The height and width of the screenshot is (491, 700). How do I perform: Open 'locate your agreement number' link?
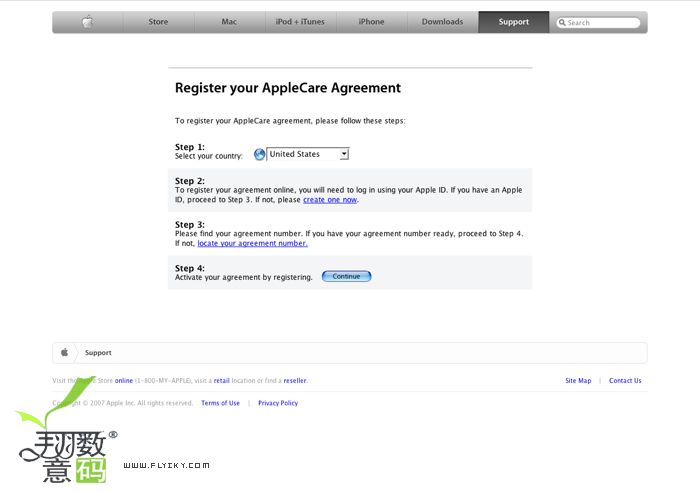pos(252,243)
